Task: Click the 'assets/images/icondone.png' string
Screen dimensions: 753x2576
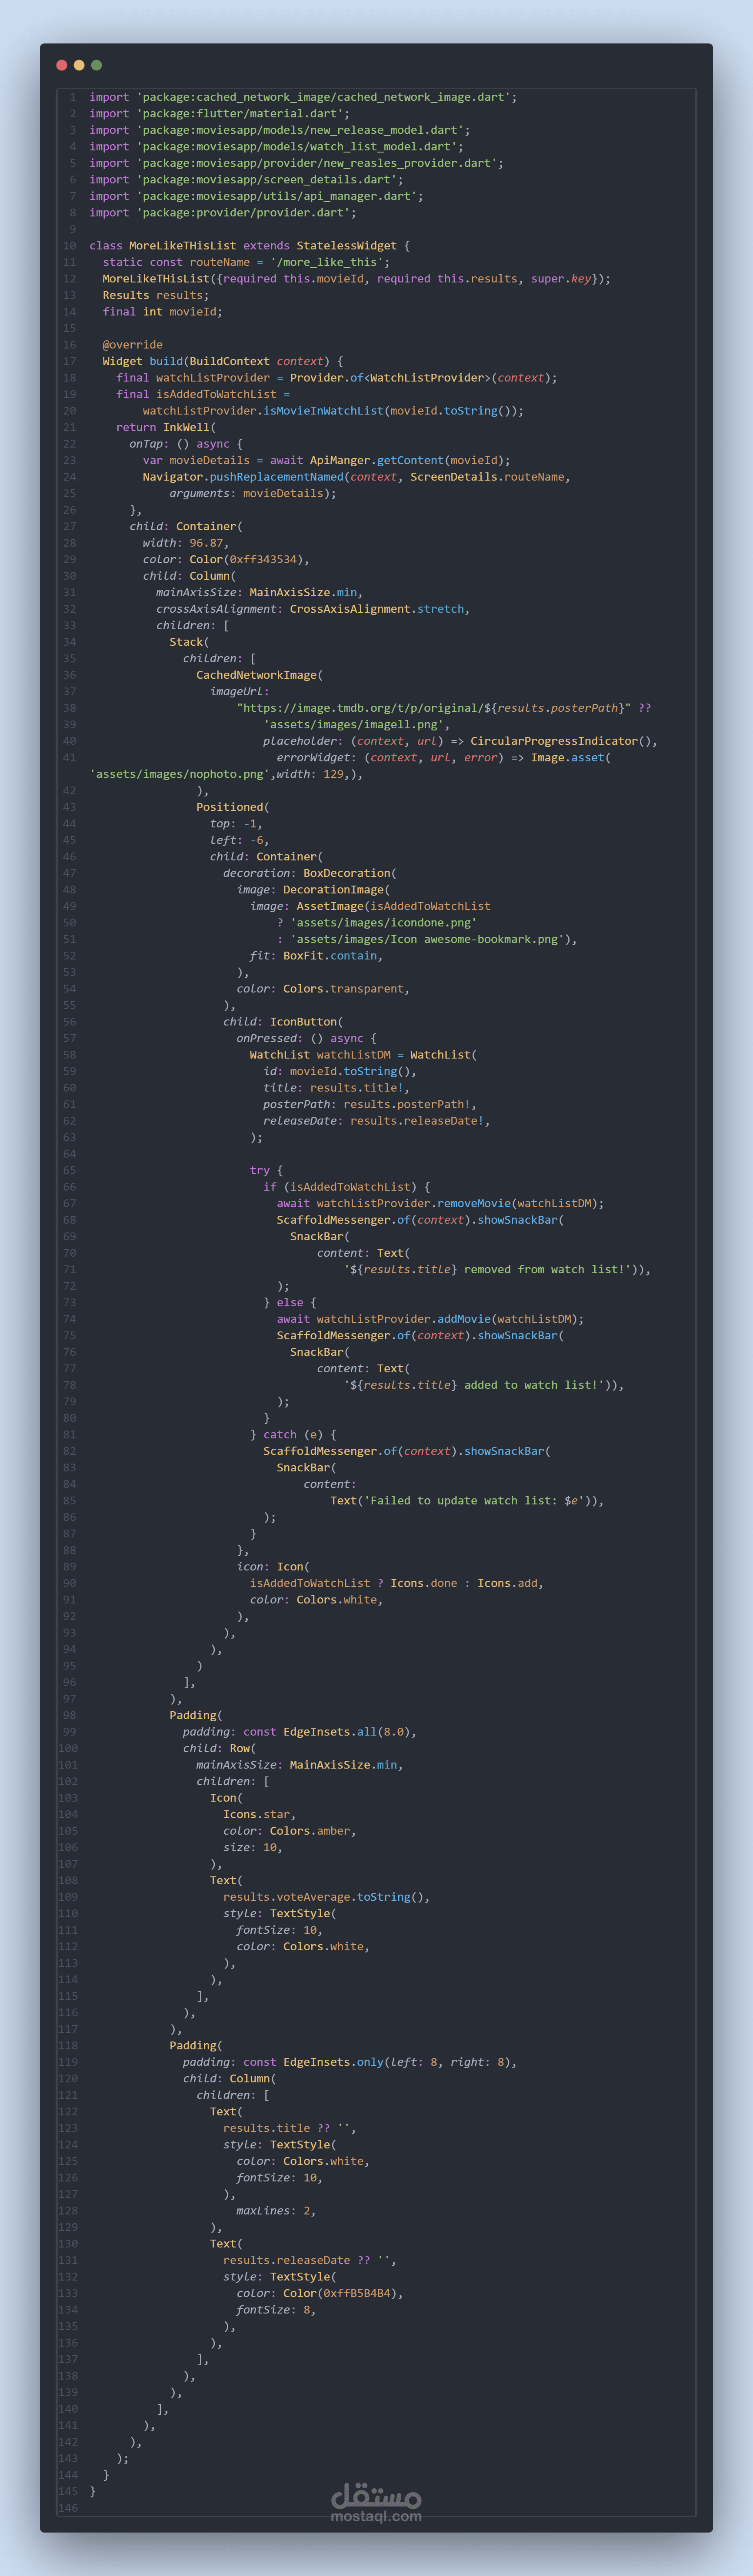Action: (383, 923)
